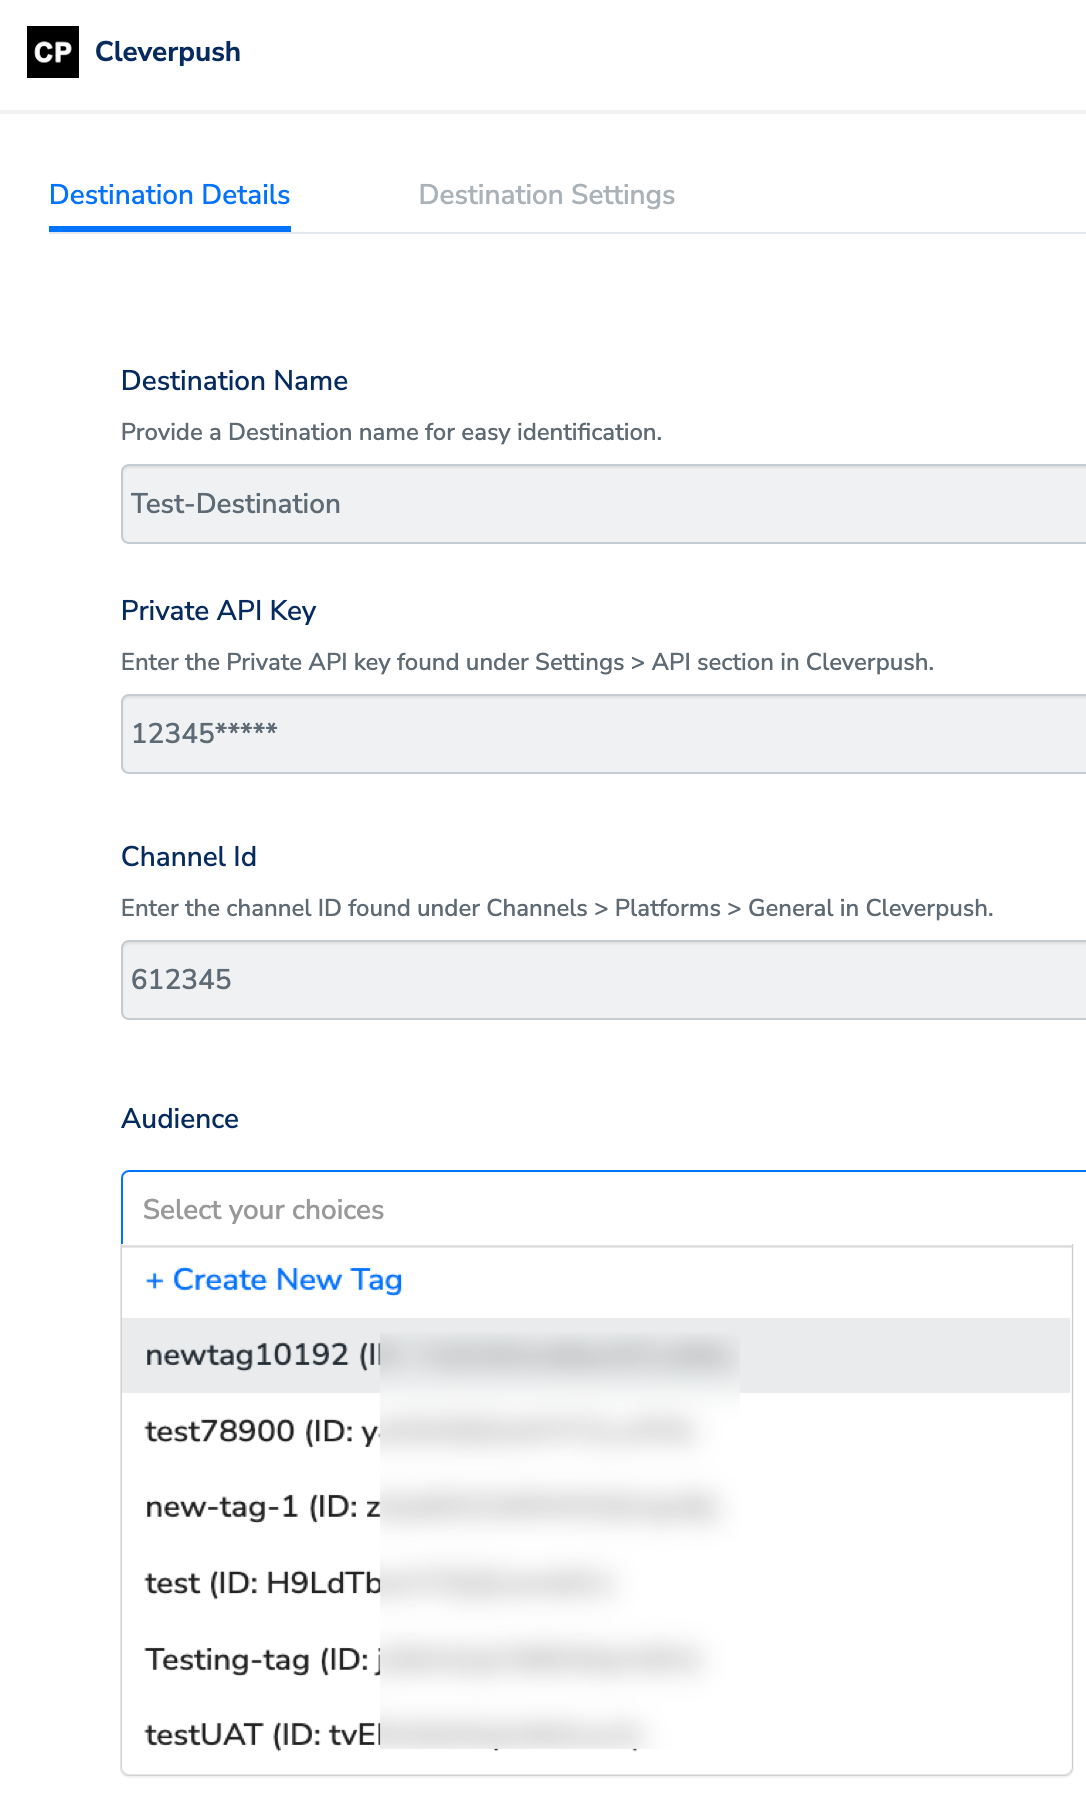Click the 'Destination Name' heading label
The height and width of the screenshot is (1808, 1086).
point(235,381)
